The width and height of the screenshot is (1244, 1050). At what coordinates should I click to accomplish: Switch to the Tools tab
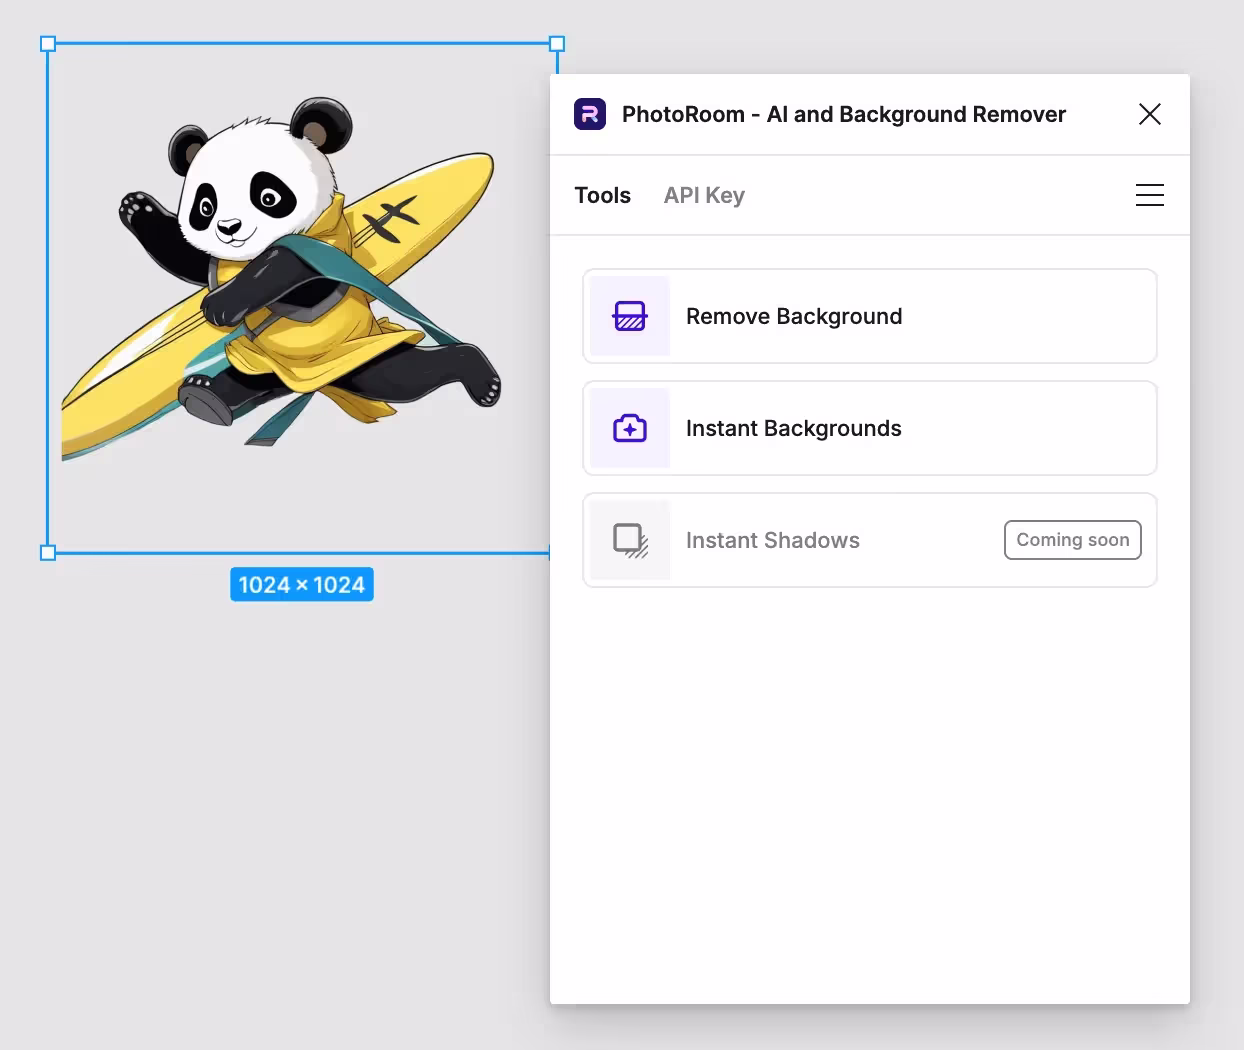[602, 195]
